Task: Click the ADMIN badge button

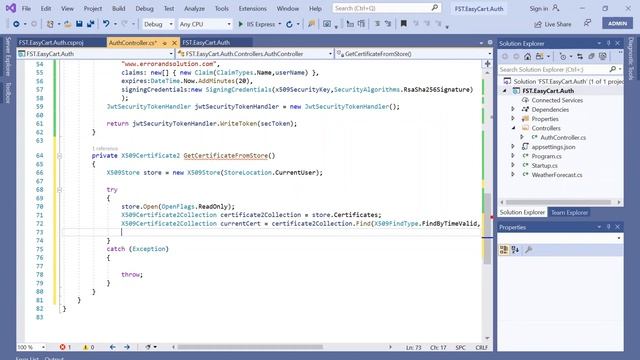Action: 617,23
